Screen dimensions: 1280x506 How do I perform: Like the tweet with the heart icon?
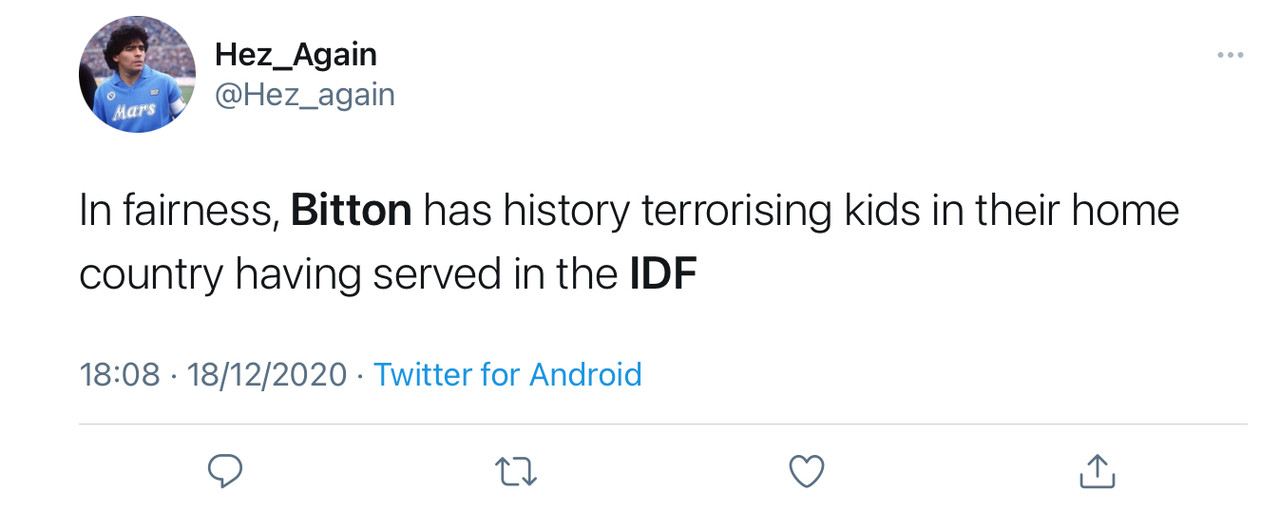click(806, 471)
